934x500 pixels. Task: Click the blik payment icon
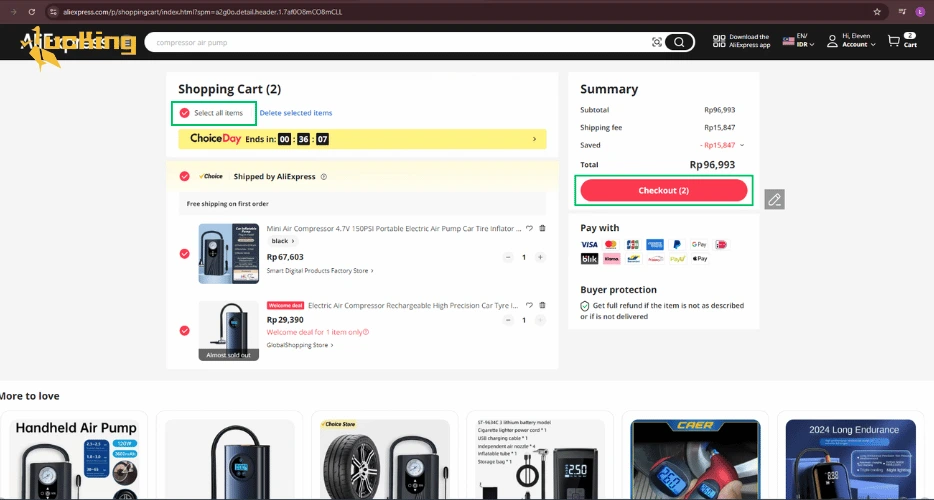point(589,259)
